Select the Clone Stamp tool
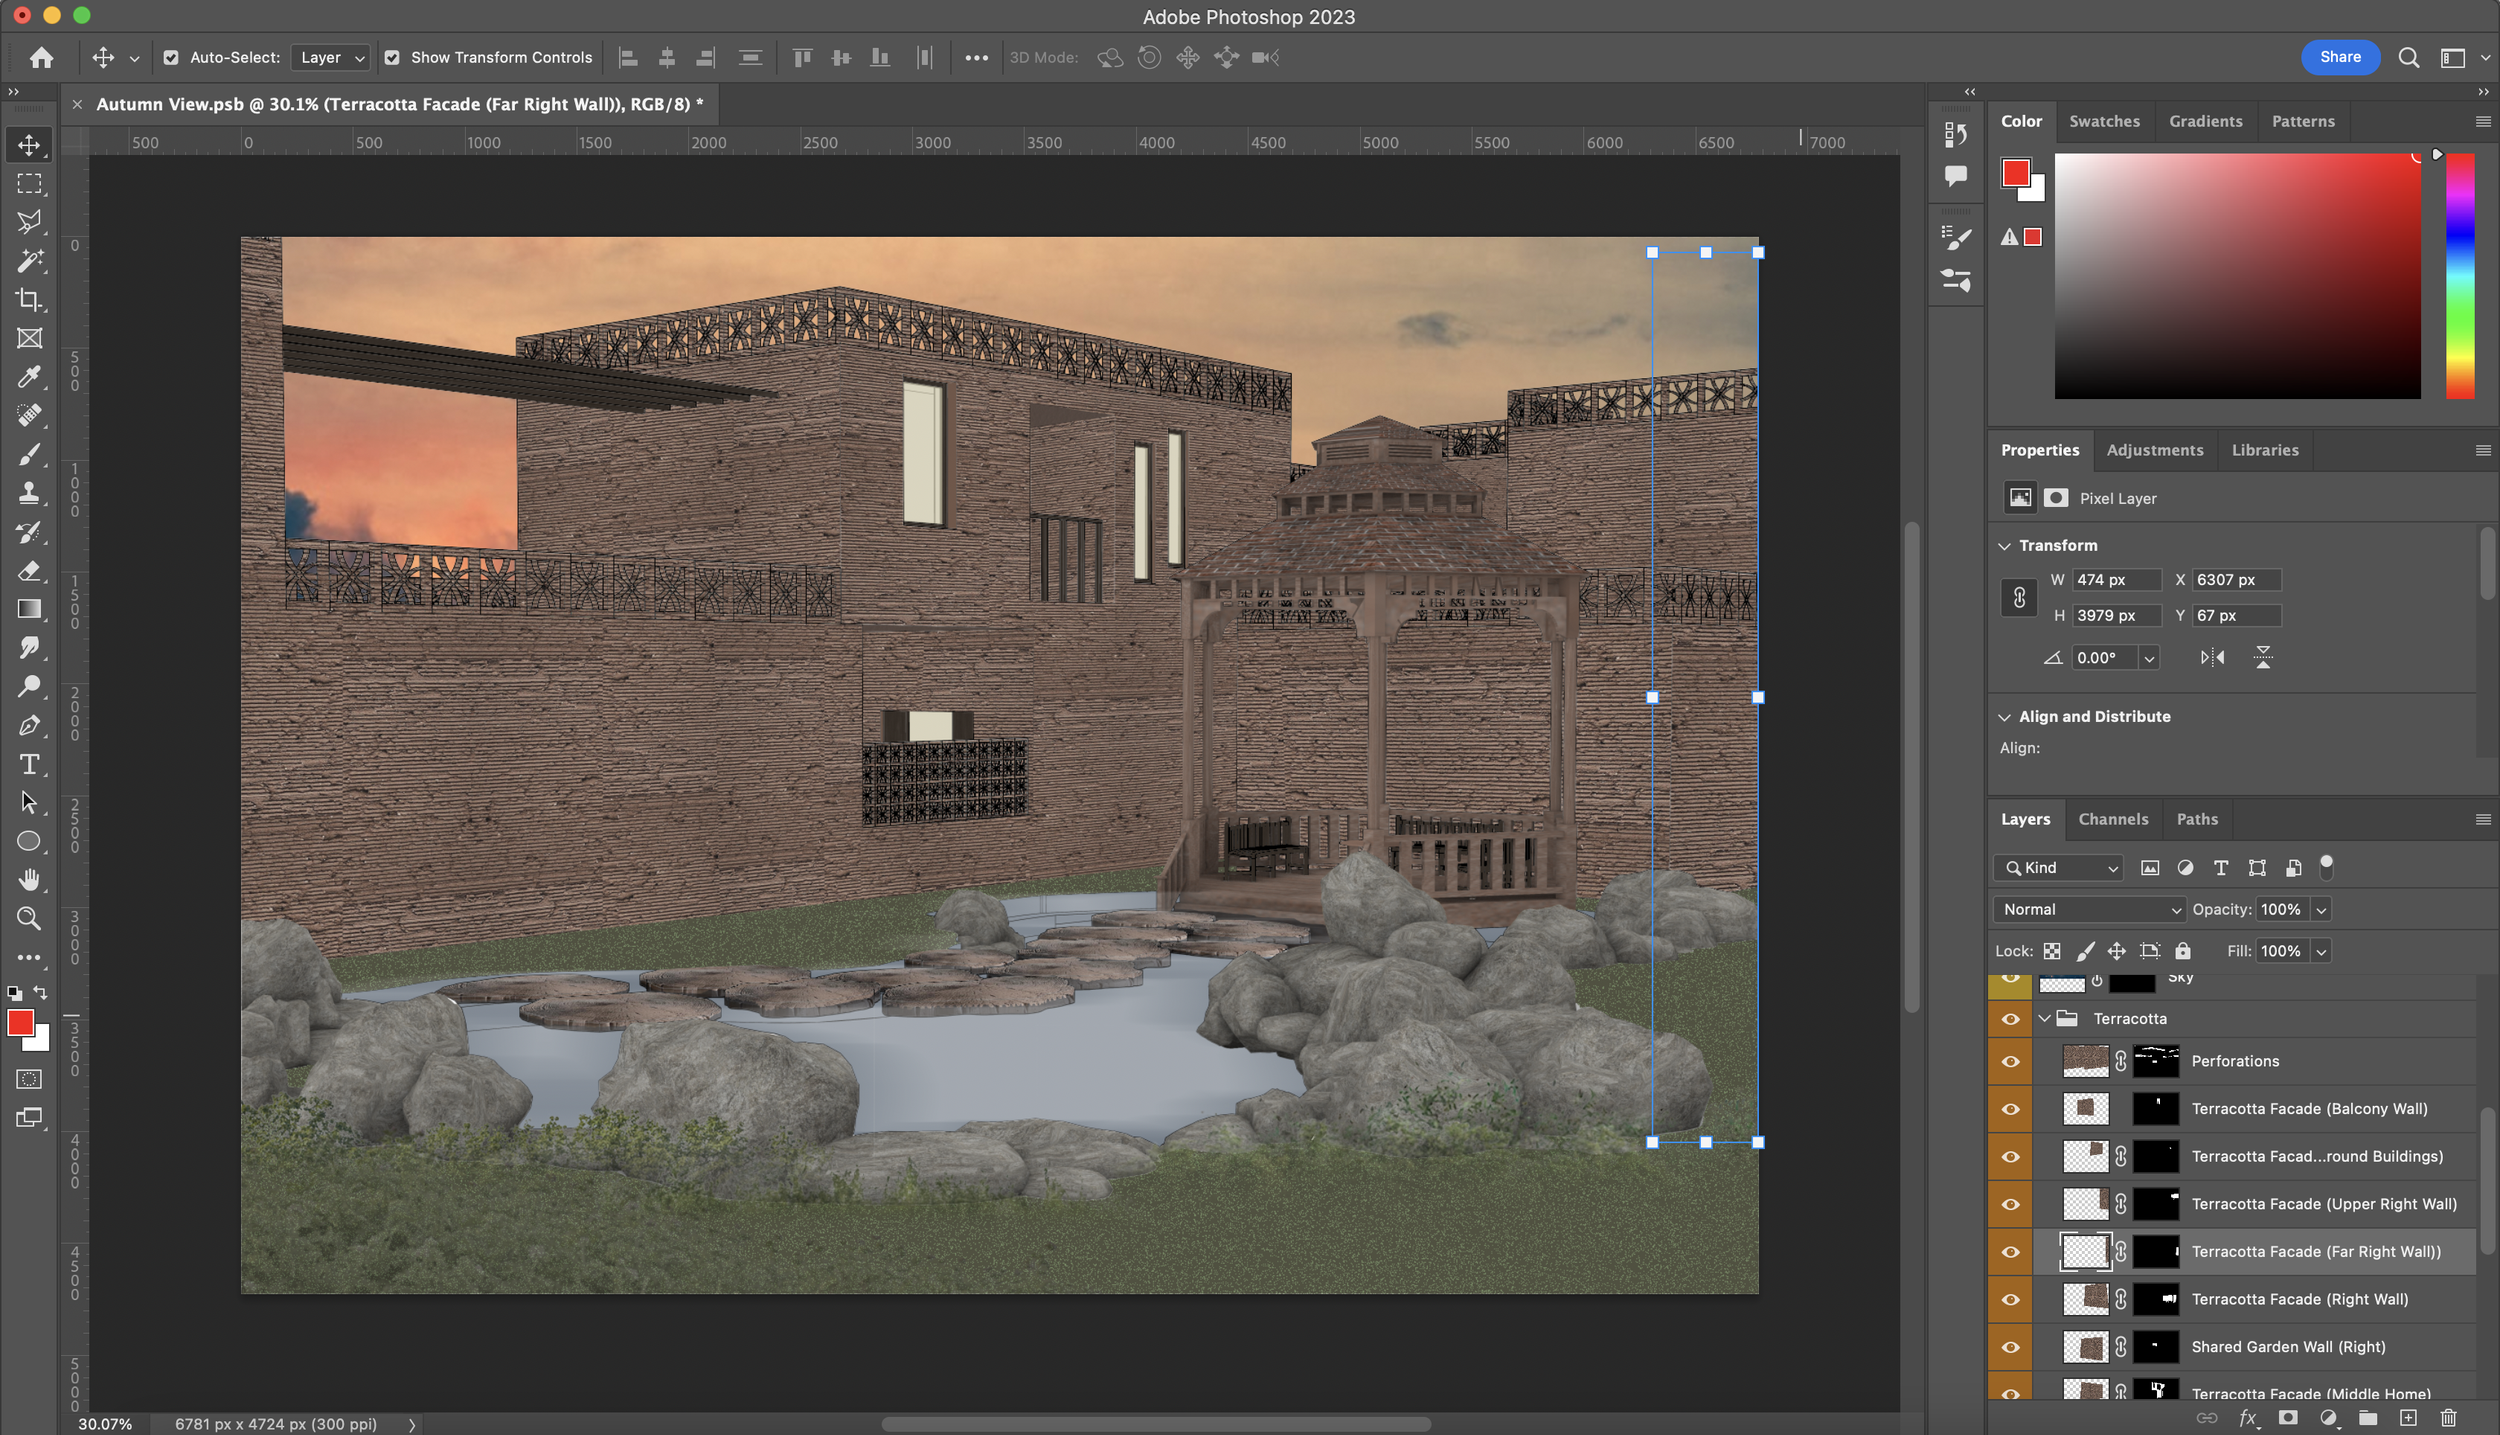The image size is (2500, 1435). 29,493
